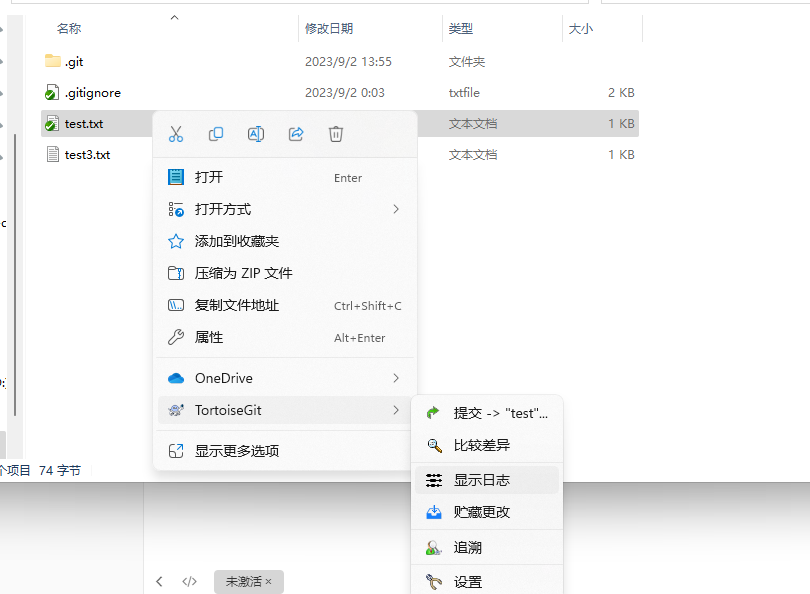Open 设置 in TortoiseGit submenu
810x594 pixels.
(487, 582)
